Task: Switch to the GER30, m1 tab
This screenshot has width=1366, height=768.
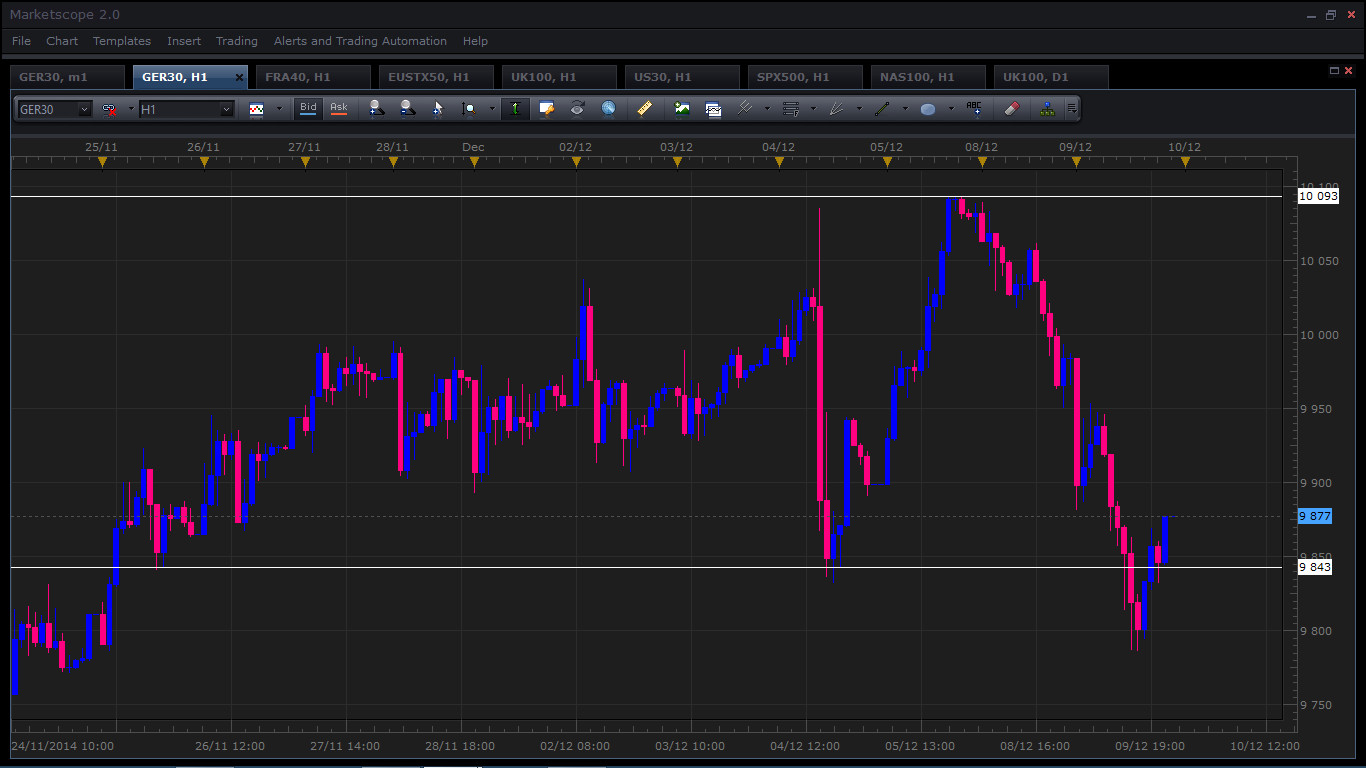Action: 67,77
